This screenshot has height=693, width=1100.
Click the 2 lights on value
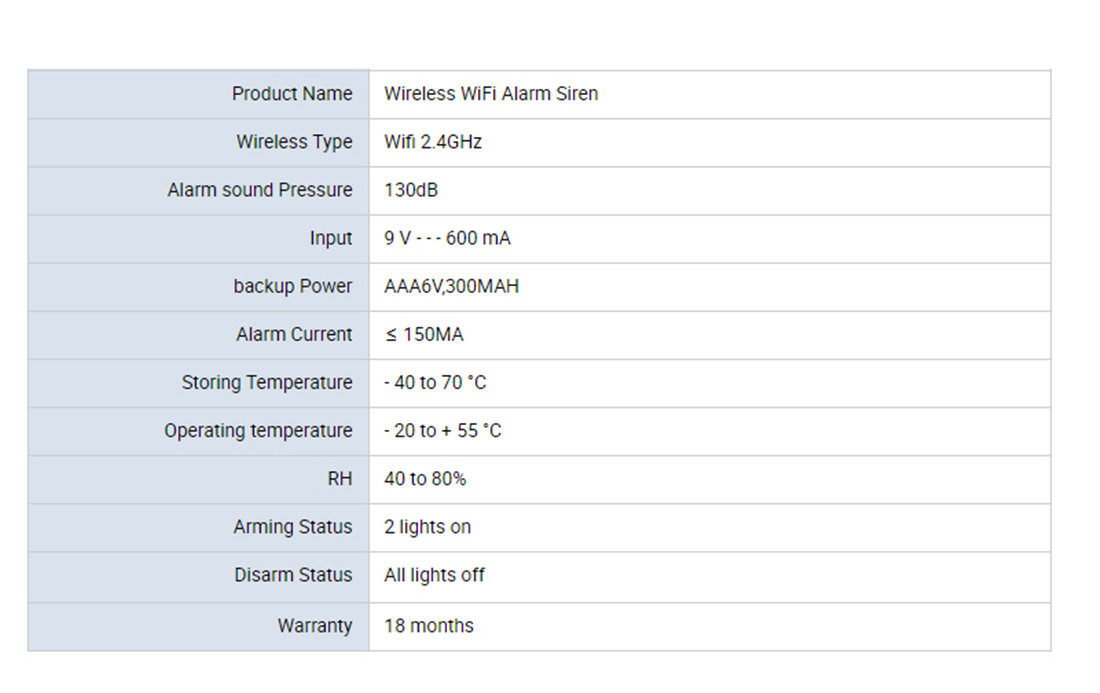[x=427, y=526]
